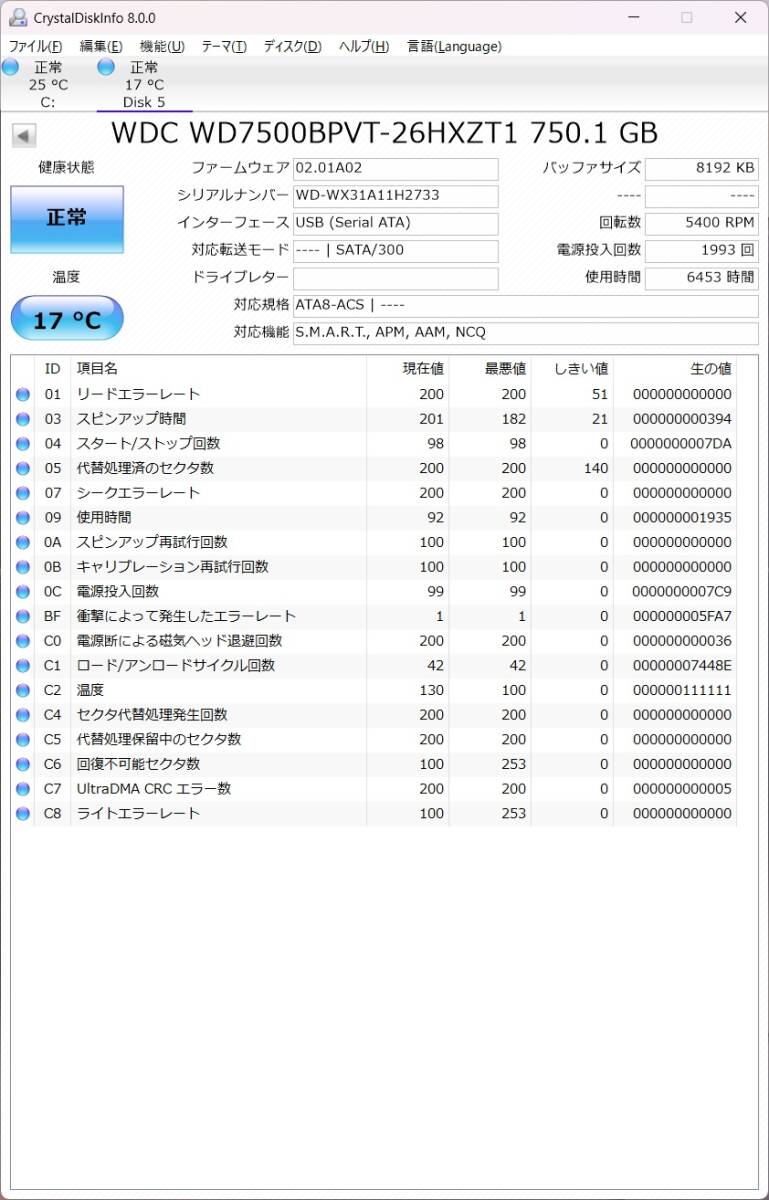Click the 現在値 column header
Screen dimensions: 769x1200
(x=407, y=369)
